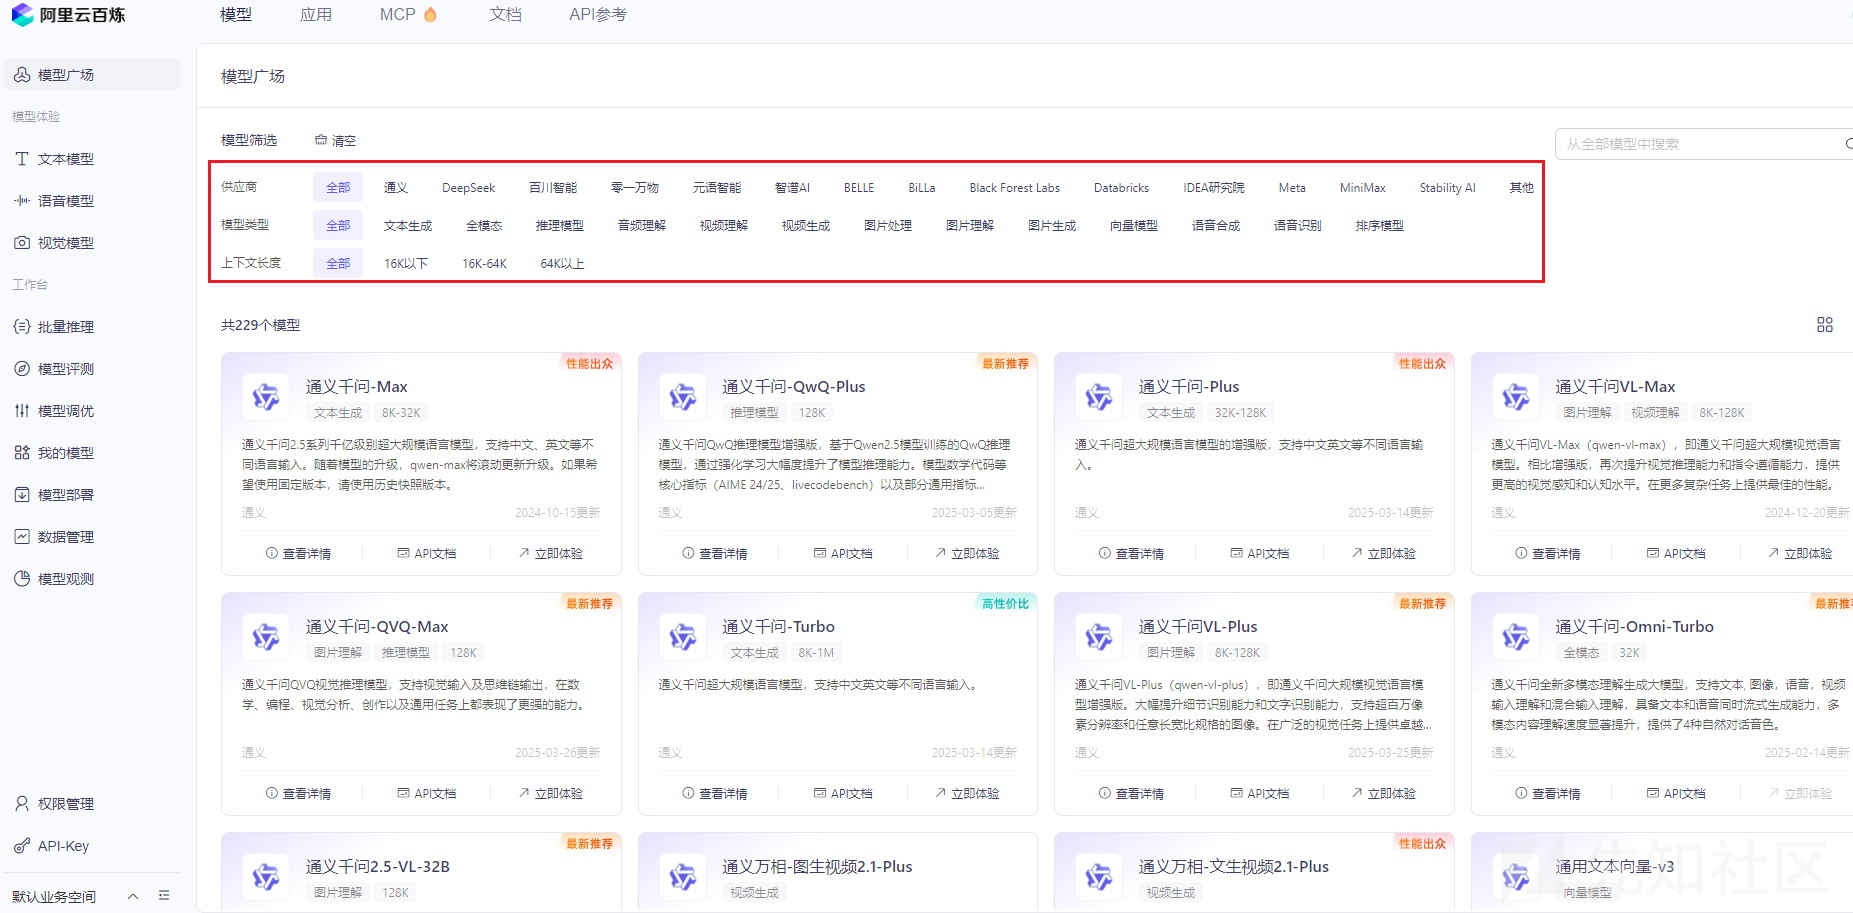Filter model type by 语音识别
Image resolution: width=1853 pixels, height=913 pixels.
coord(1298,226)
